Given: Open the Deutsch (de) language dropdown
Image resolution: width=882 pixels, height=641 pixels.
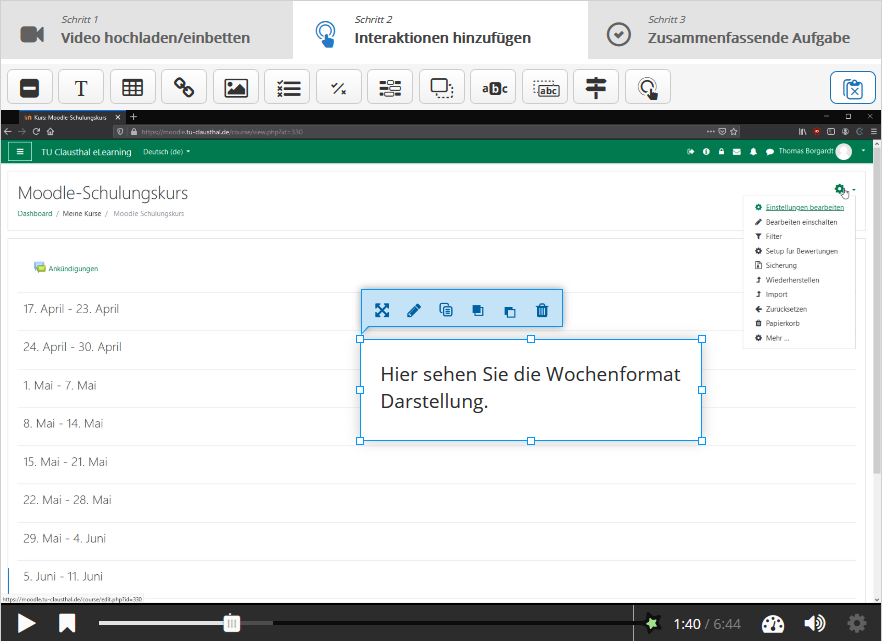Looking at the screenshot, I should point(167,152).
